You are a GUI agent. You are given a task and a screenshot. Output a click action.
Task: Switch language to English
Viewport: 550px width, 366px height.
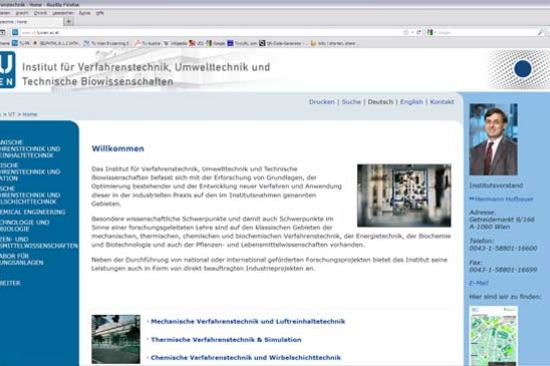411,102
